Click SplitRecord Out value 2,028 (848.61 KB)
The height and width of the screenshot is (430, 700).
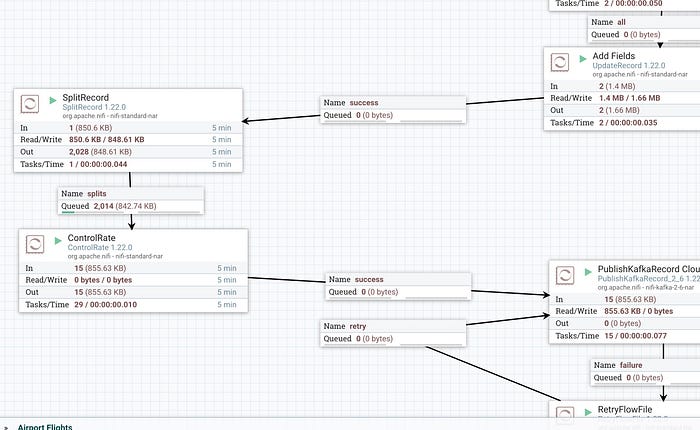[x=100, y=152]
